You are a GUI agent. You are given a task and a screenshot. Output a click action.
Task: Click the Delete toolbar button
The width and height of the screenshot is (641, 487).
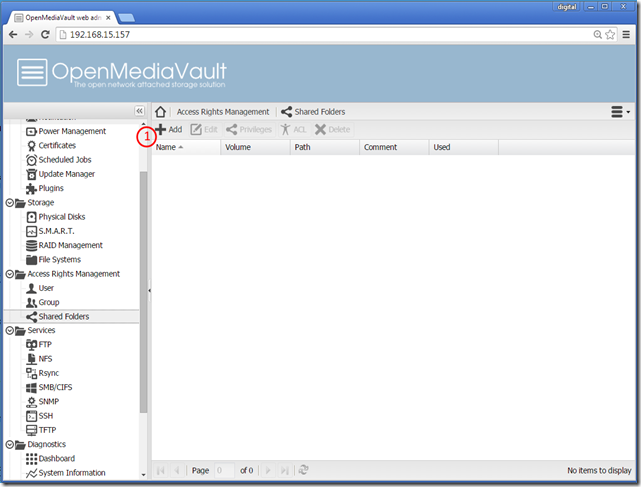pyautogui.click(x=332, y=130)
